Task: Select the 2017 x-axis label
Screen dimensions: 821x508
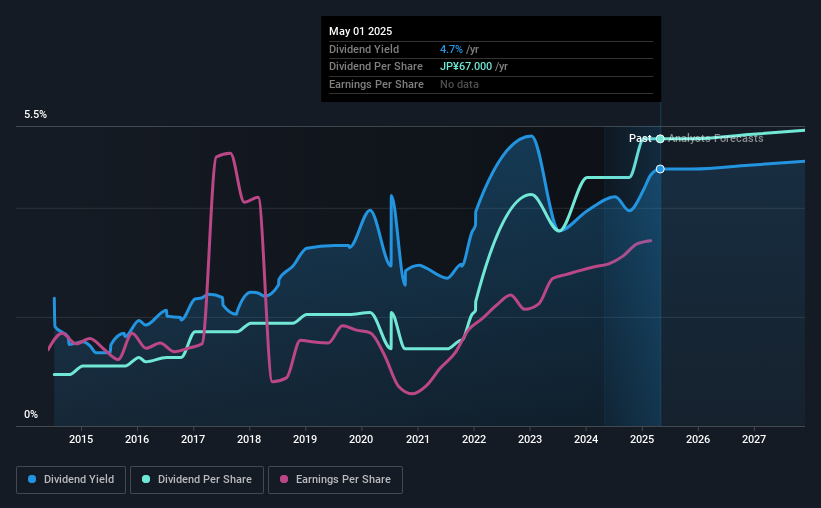Action: point(193,439)
